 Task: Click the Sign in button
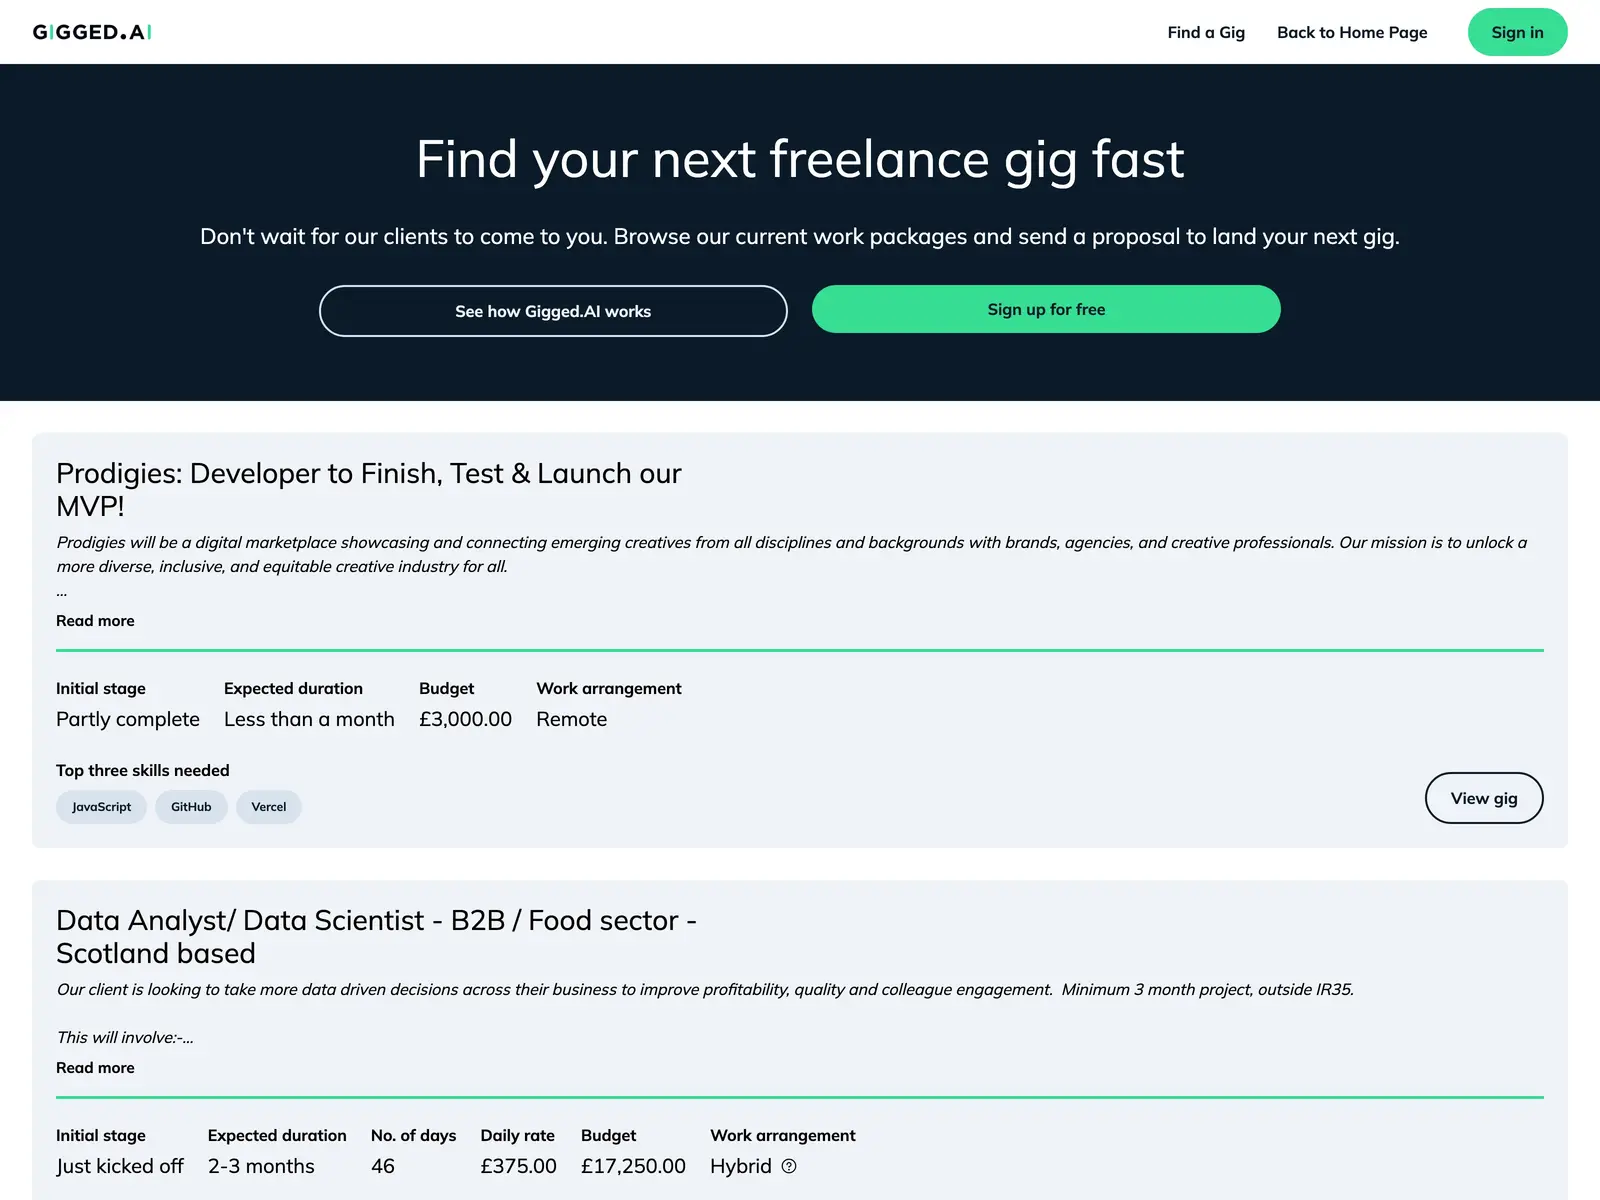1517,32
